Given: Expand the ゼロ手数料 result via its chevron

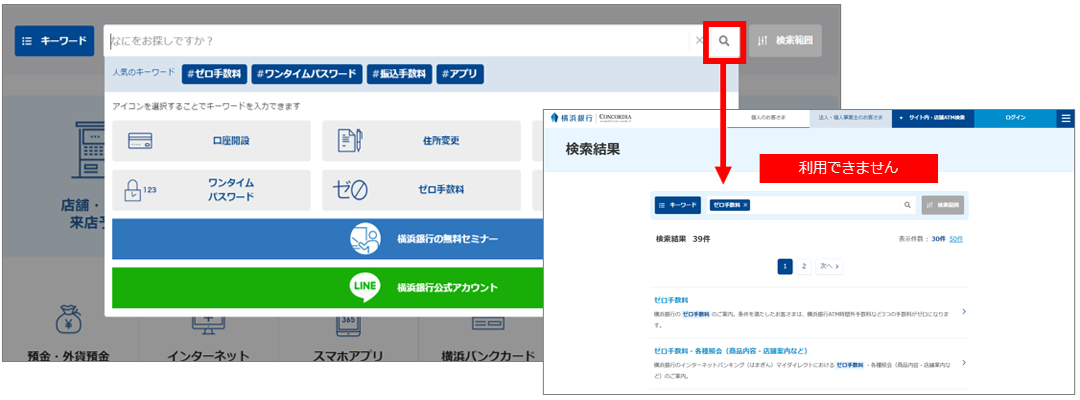Looking at the screenshot, I should pos(964,312).
